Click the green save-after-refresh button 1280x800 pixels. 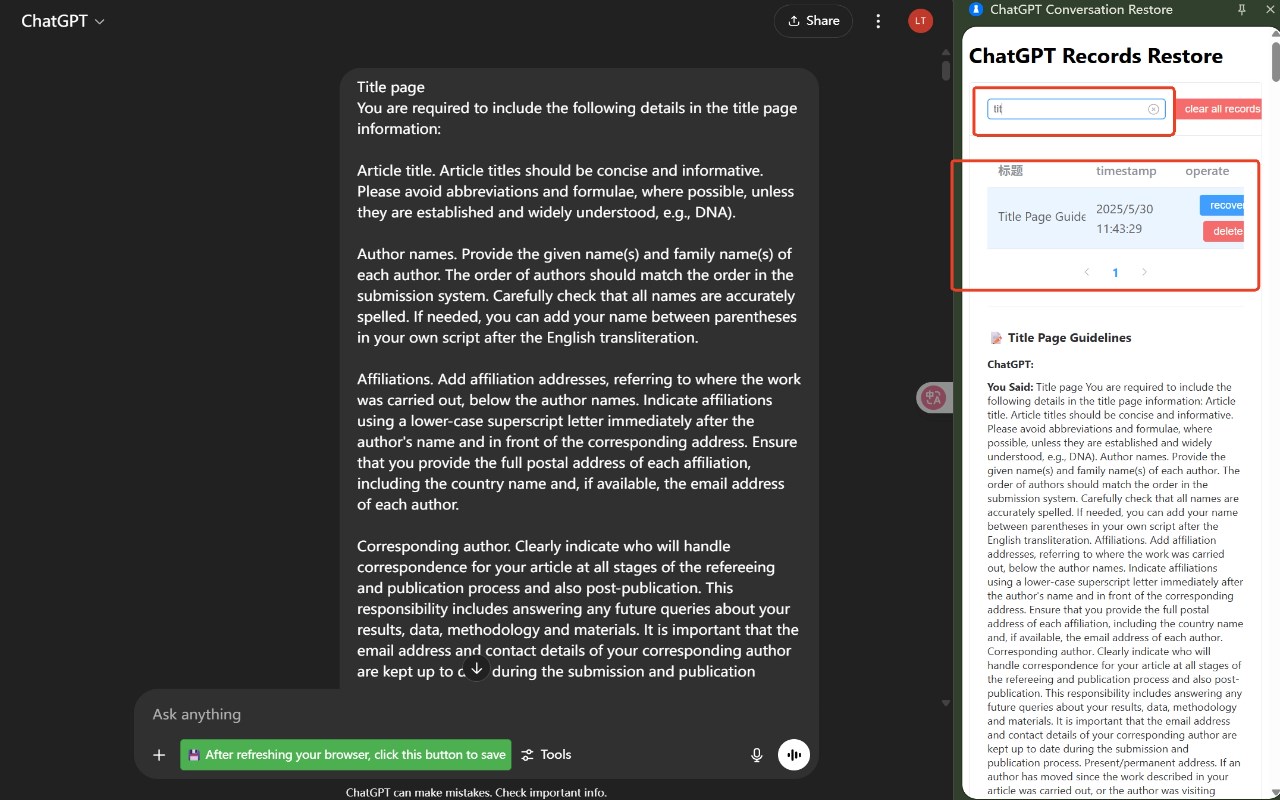click(346, 755)
